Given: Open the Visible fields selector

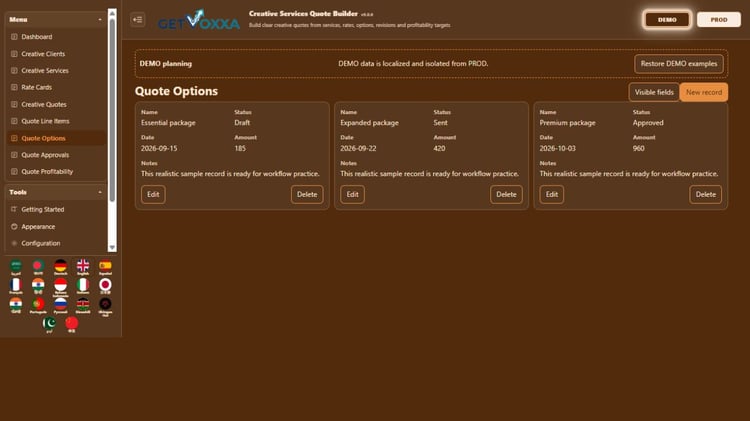Looking at the screenshot, I should 654,92.
